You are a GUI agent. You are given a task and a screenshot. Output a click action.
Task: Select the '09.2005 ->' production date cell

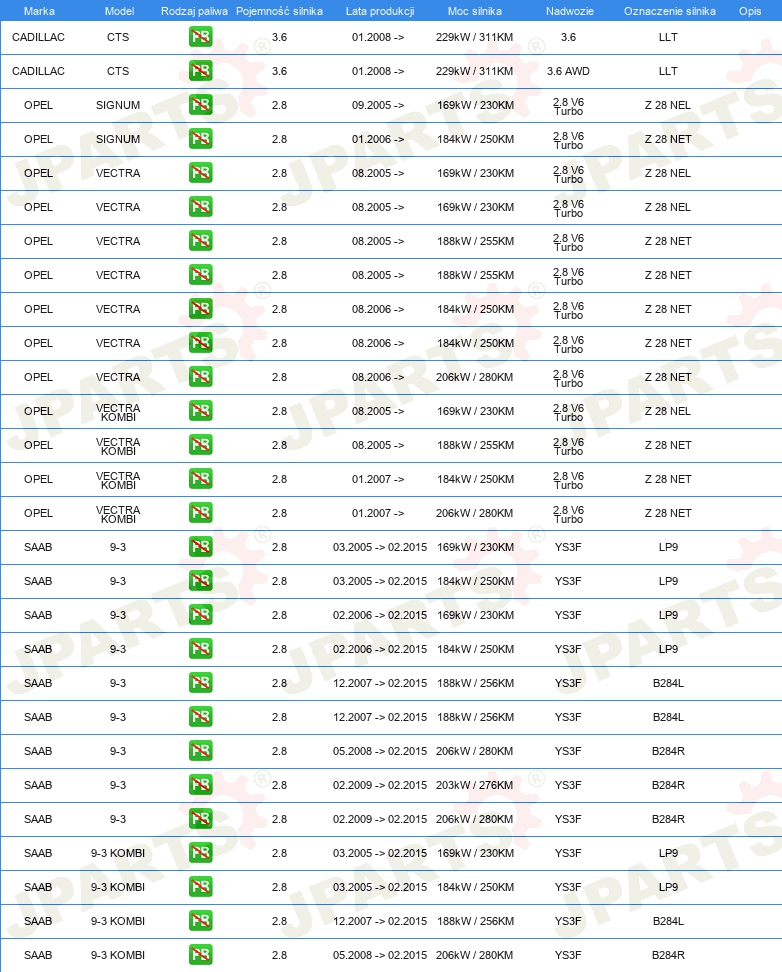click(378, 105)
